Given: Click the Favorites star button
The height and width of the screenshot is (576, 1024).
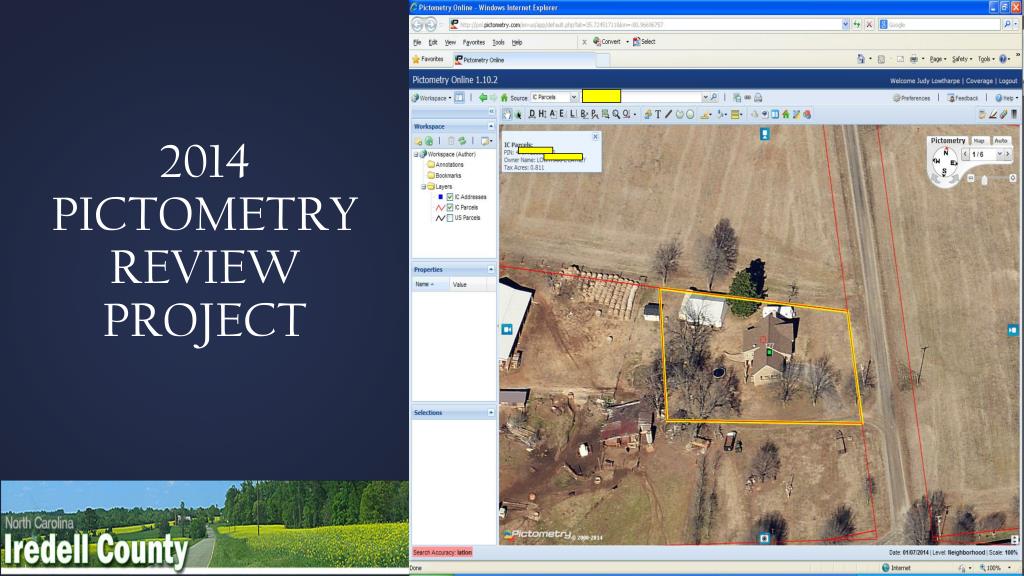Looking at the screenshot, I should pyautogui.click(x=428, y=59).
